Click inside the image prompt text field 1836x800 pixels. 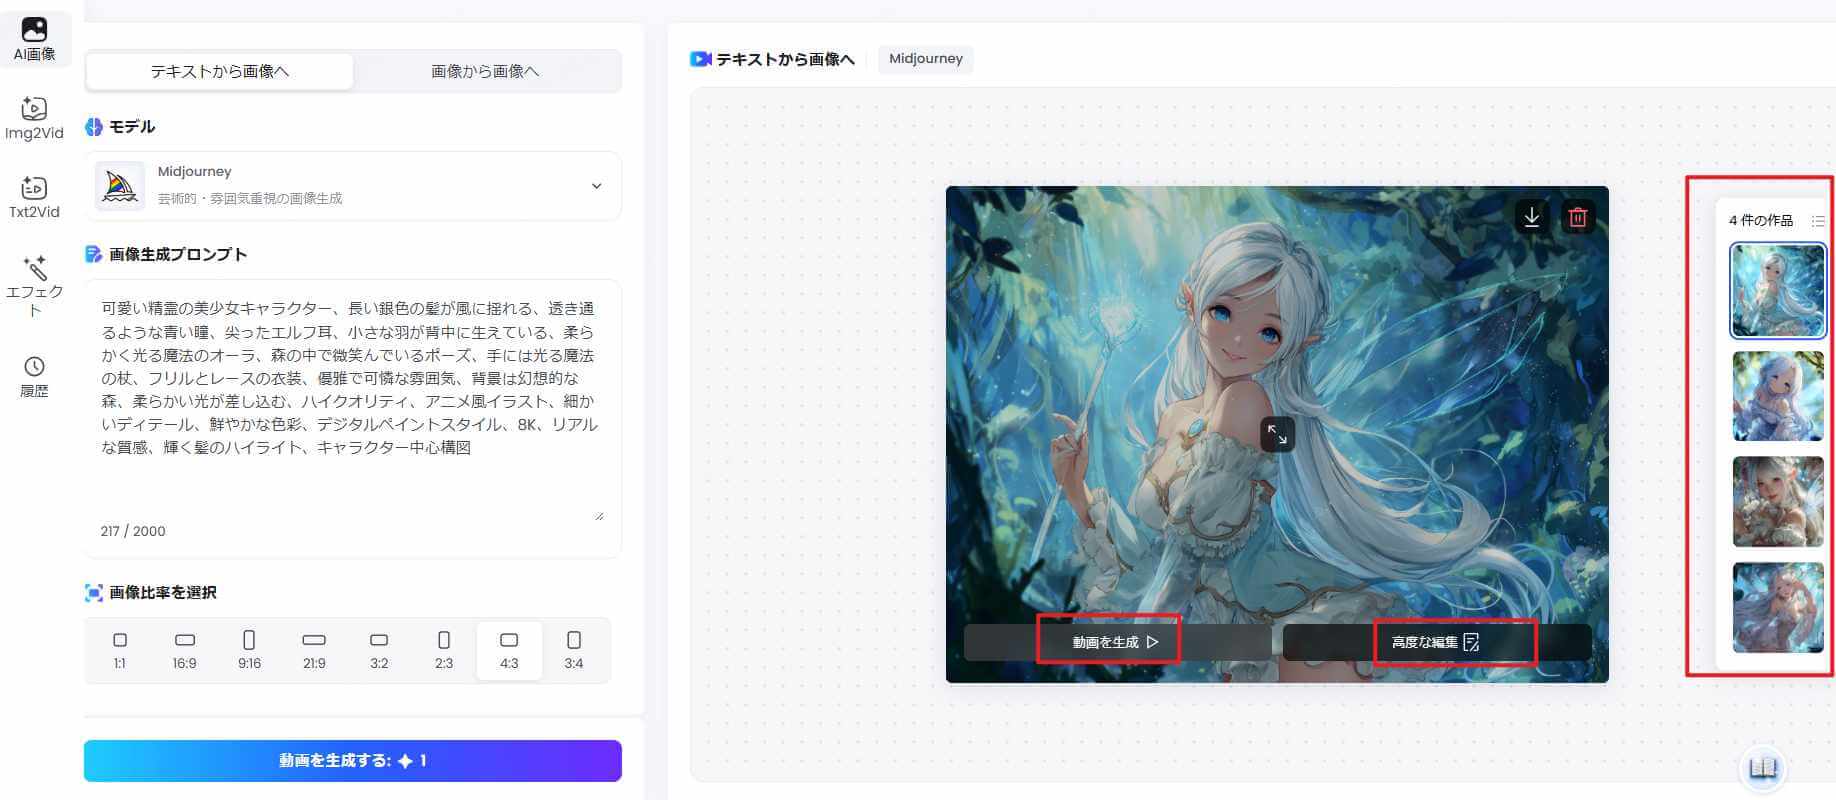point(350,400)
